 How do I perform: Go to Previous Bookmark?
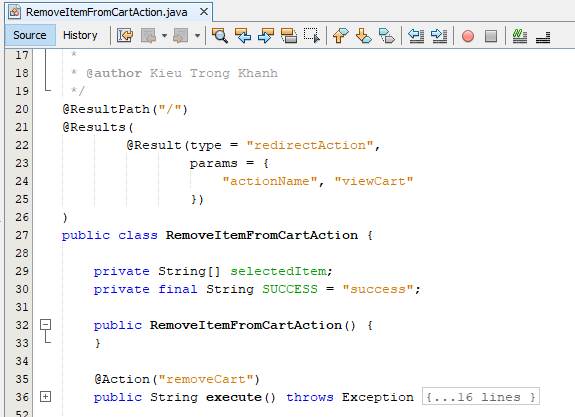point(340,36)
